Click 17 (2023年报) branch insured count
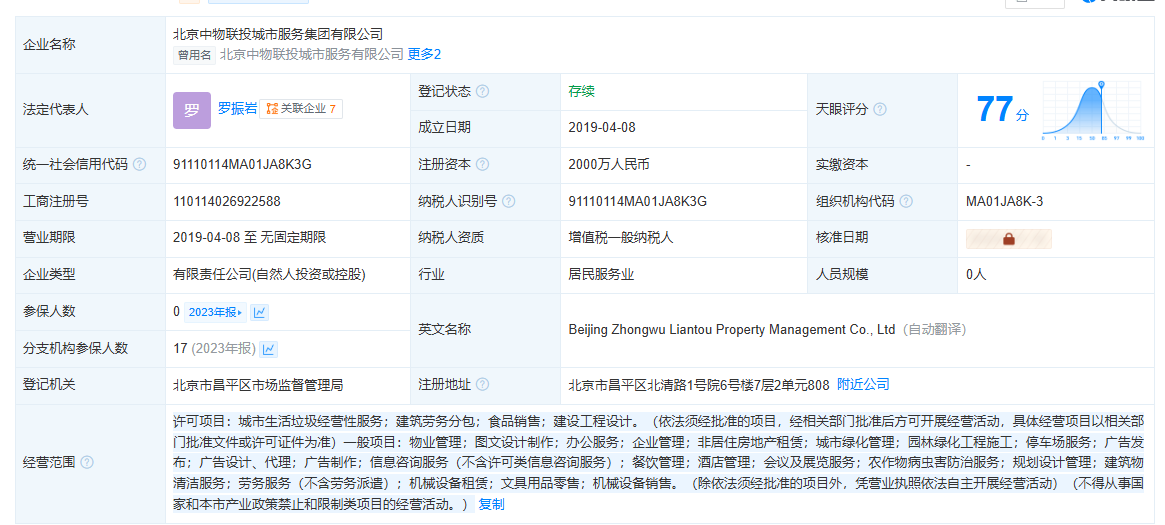The image size is (1165, 525). [x=215, y=348]
